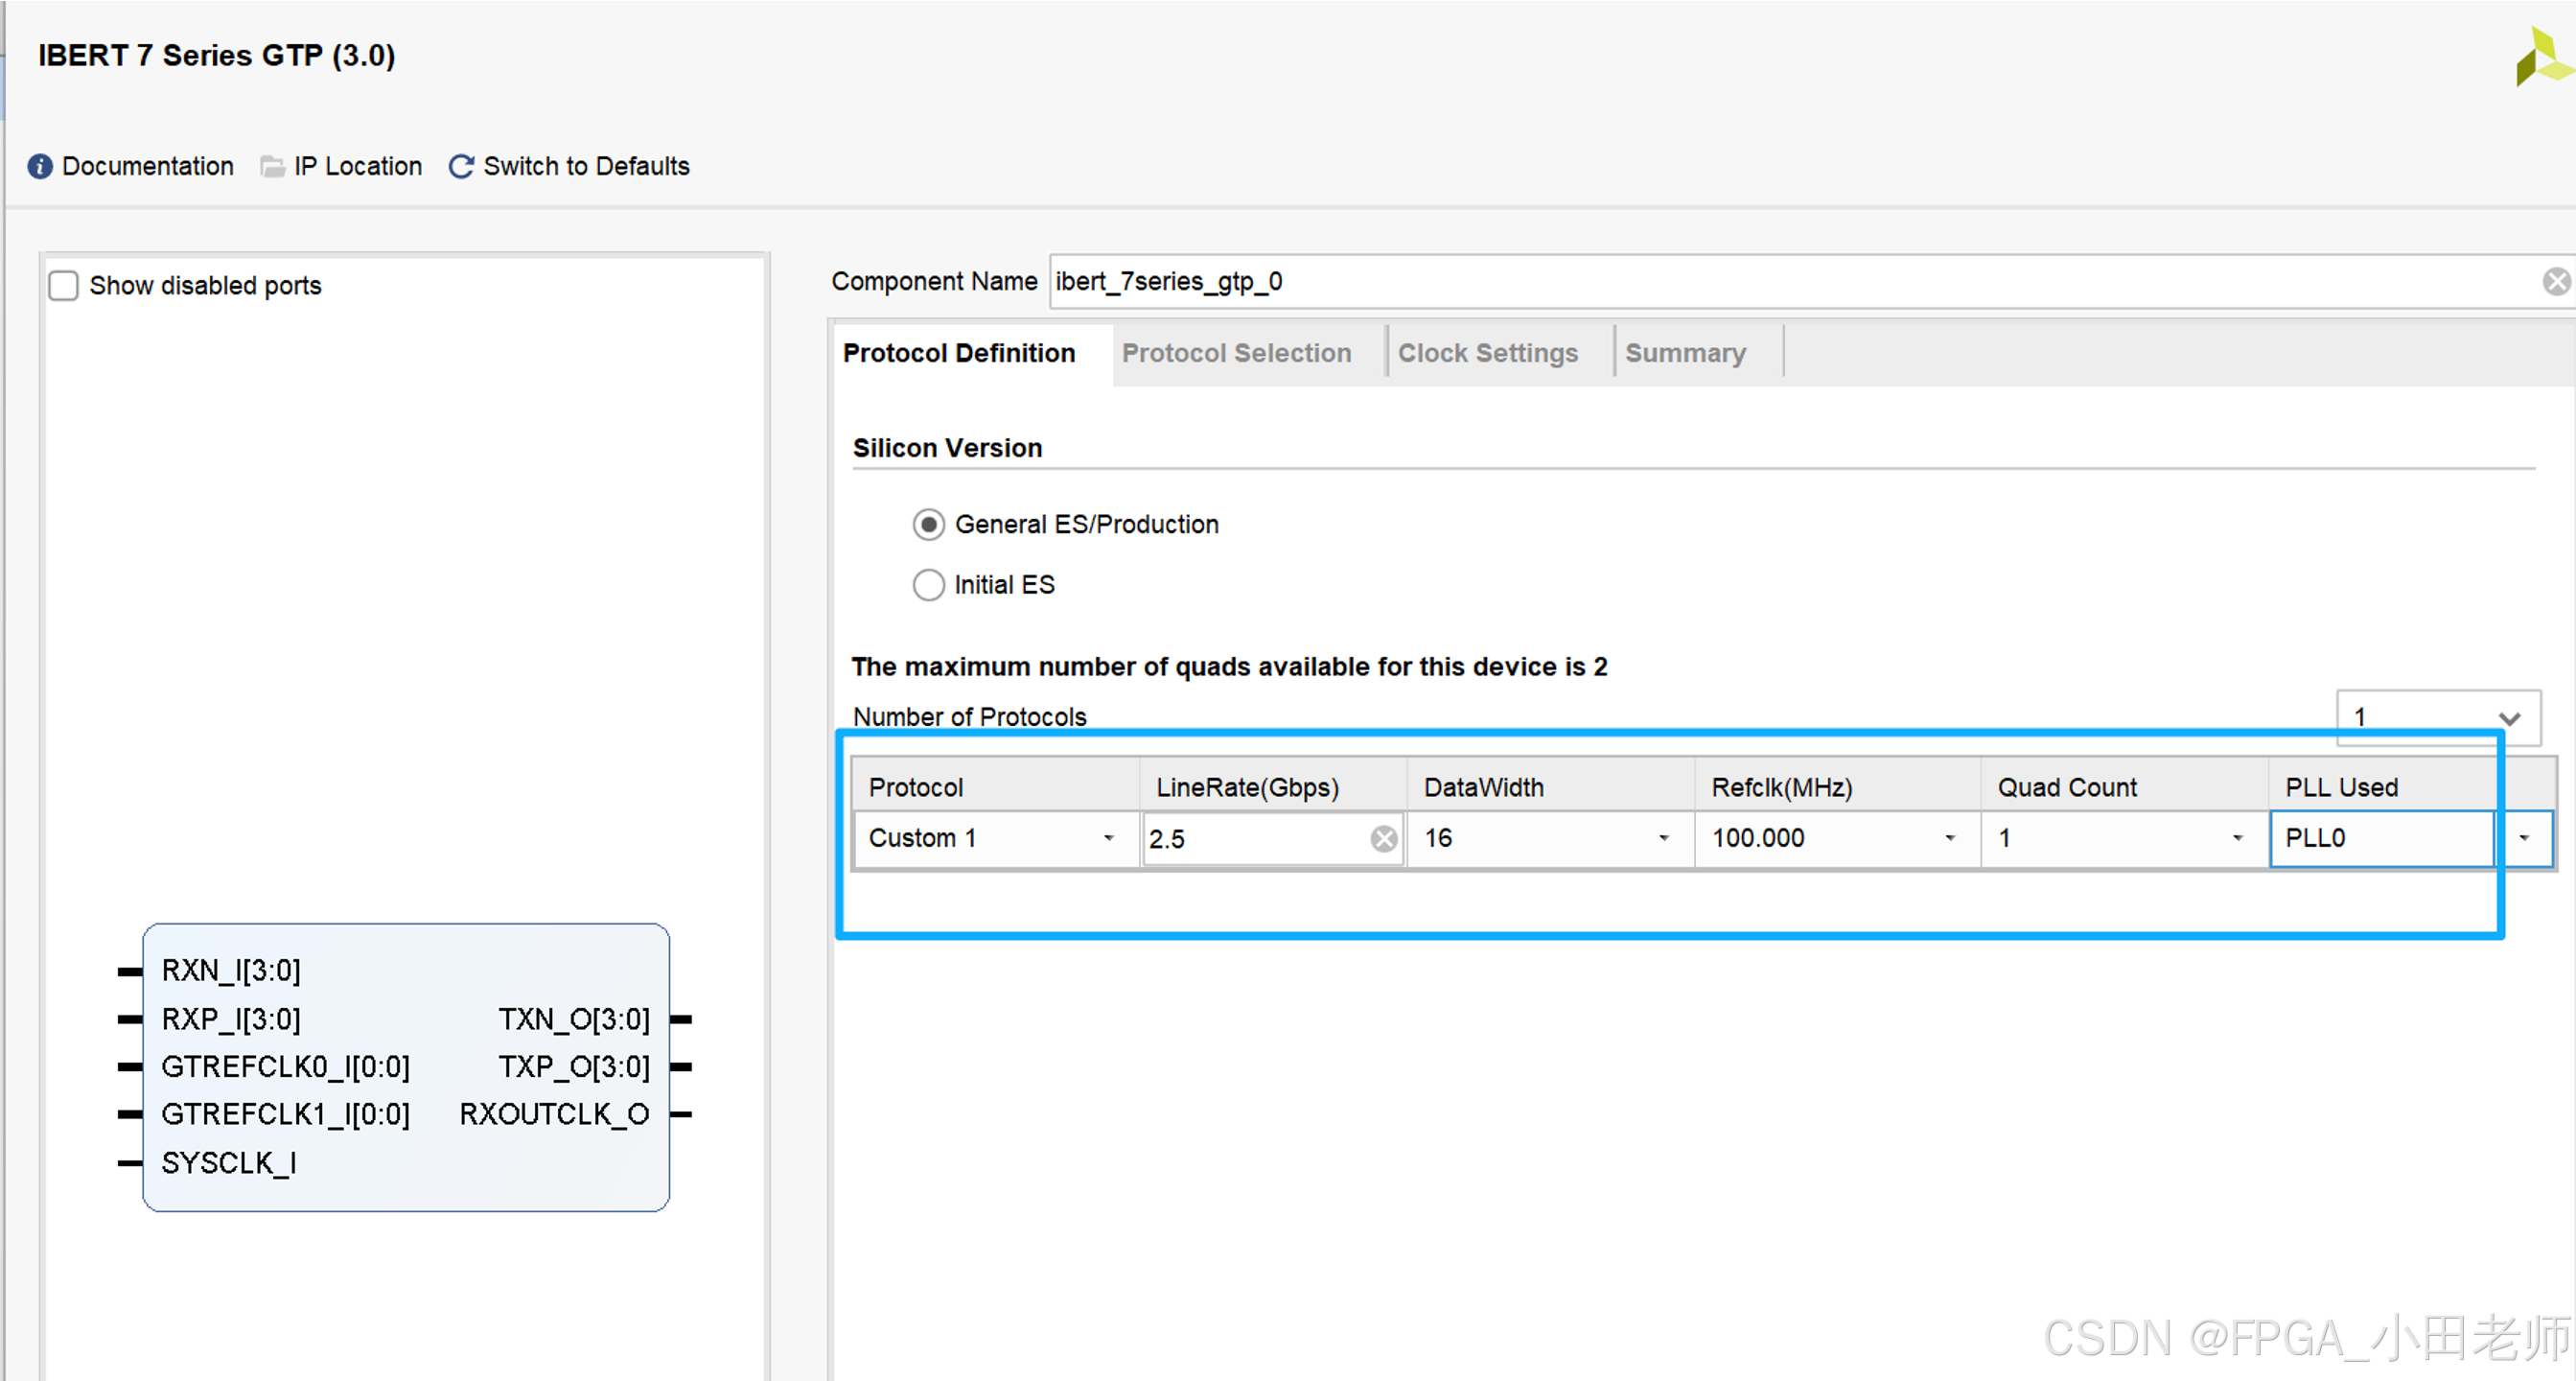Viewport: 2576px width, 1381px height.
Task: Go to the Summary tab
Action: point(1685,353)
